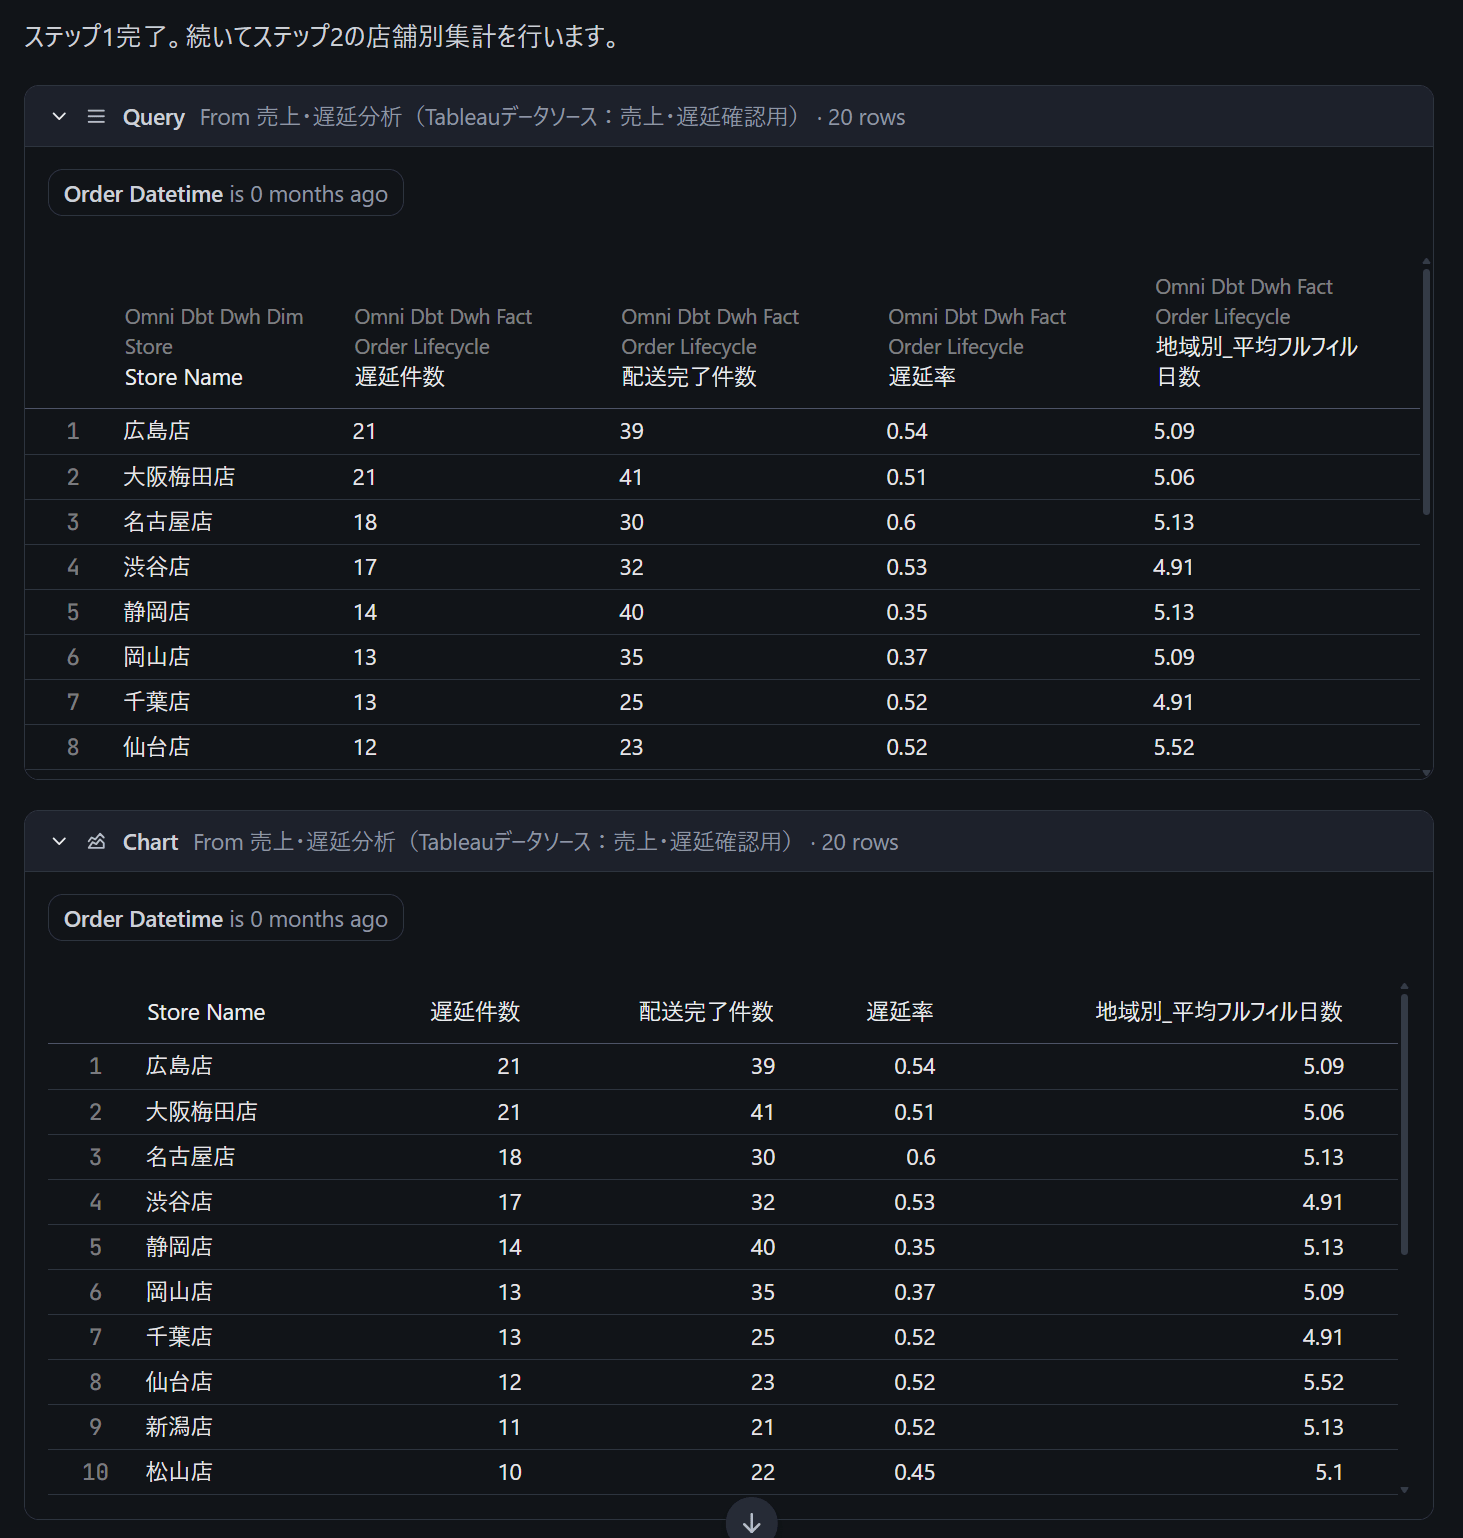
Task: Click the 配送完了件数 header in Query table
Action: pos(689,377)
